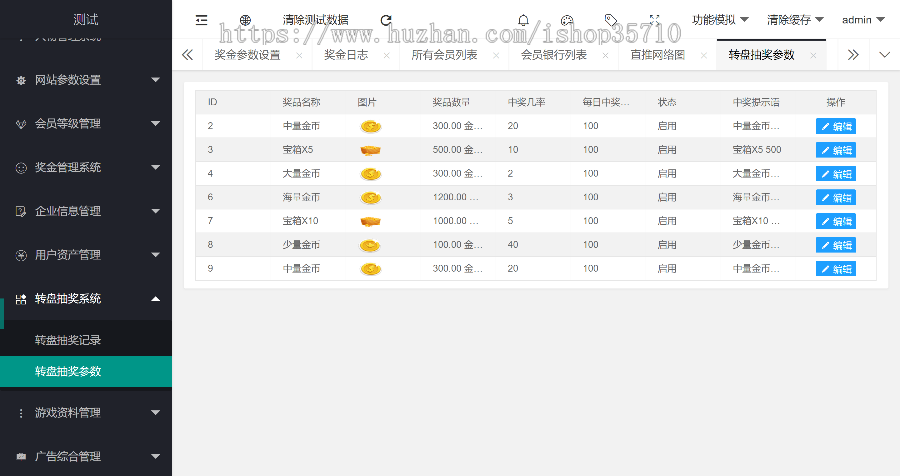This screenshot has width=900, height=476.
Task: Click the 企业信息管理 sidebar icon
Action: (x=21, y=211)
